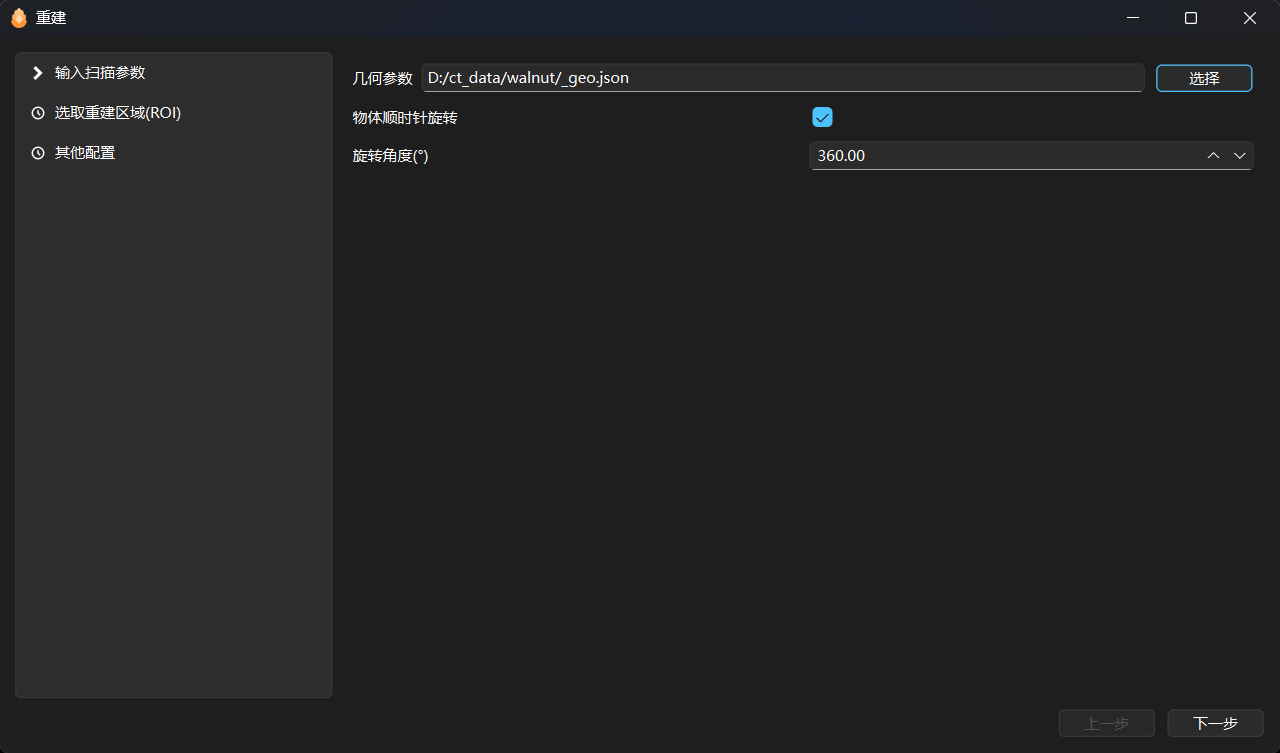Switch to the 其他配置 step

pyautogui.click(x=85, y=153)
